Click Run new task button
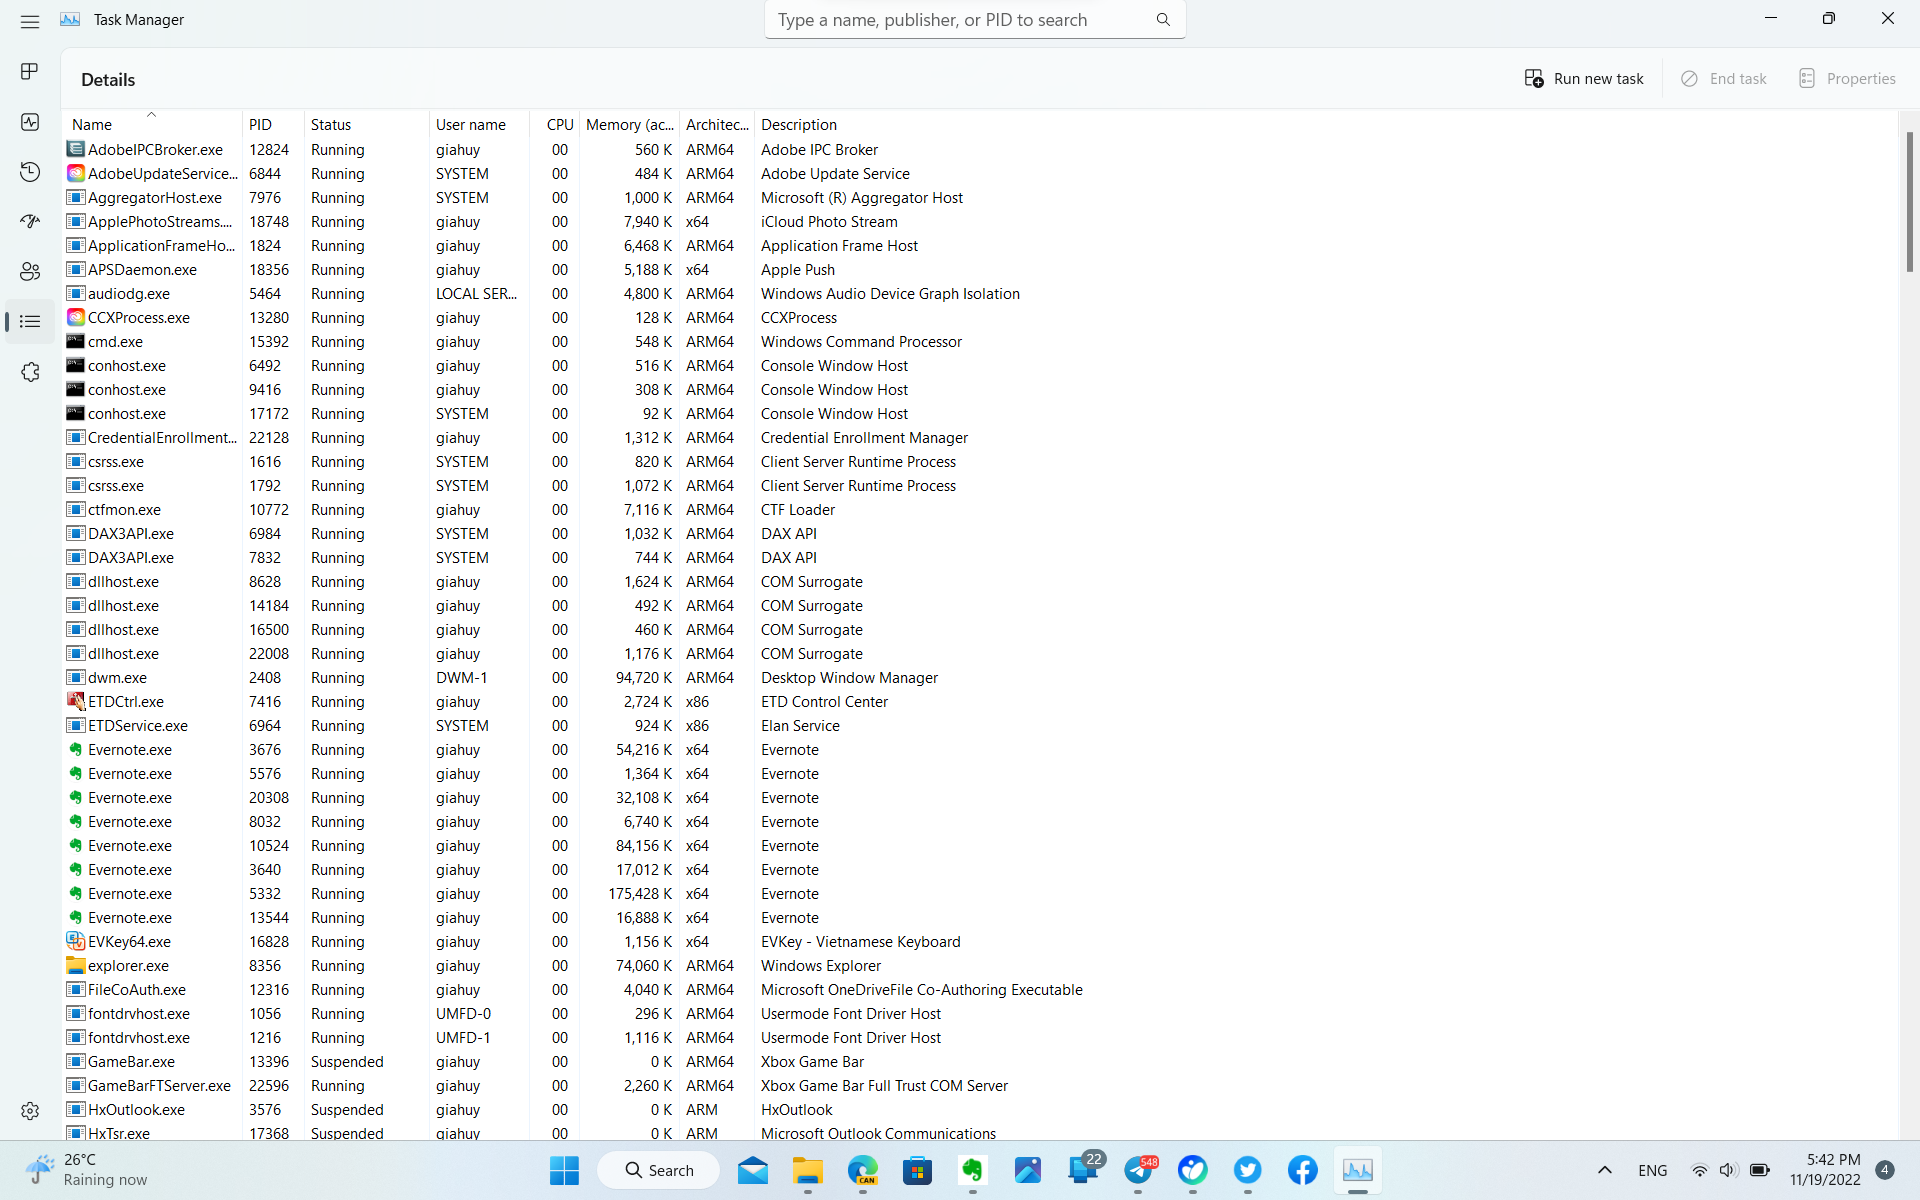This screenshot has height=1200, width=1920. click(x=1583, y=79)
